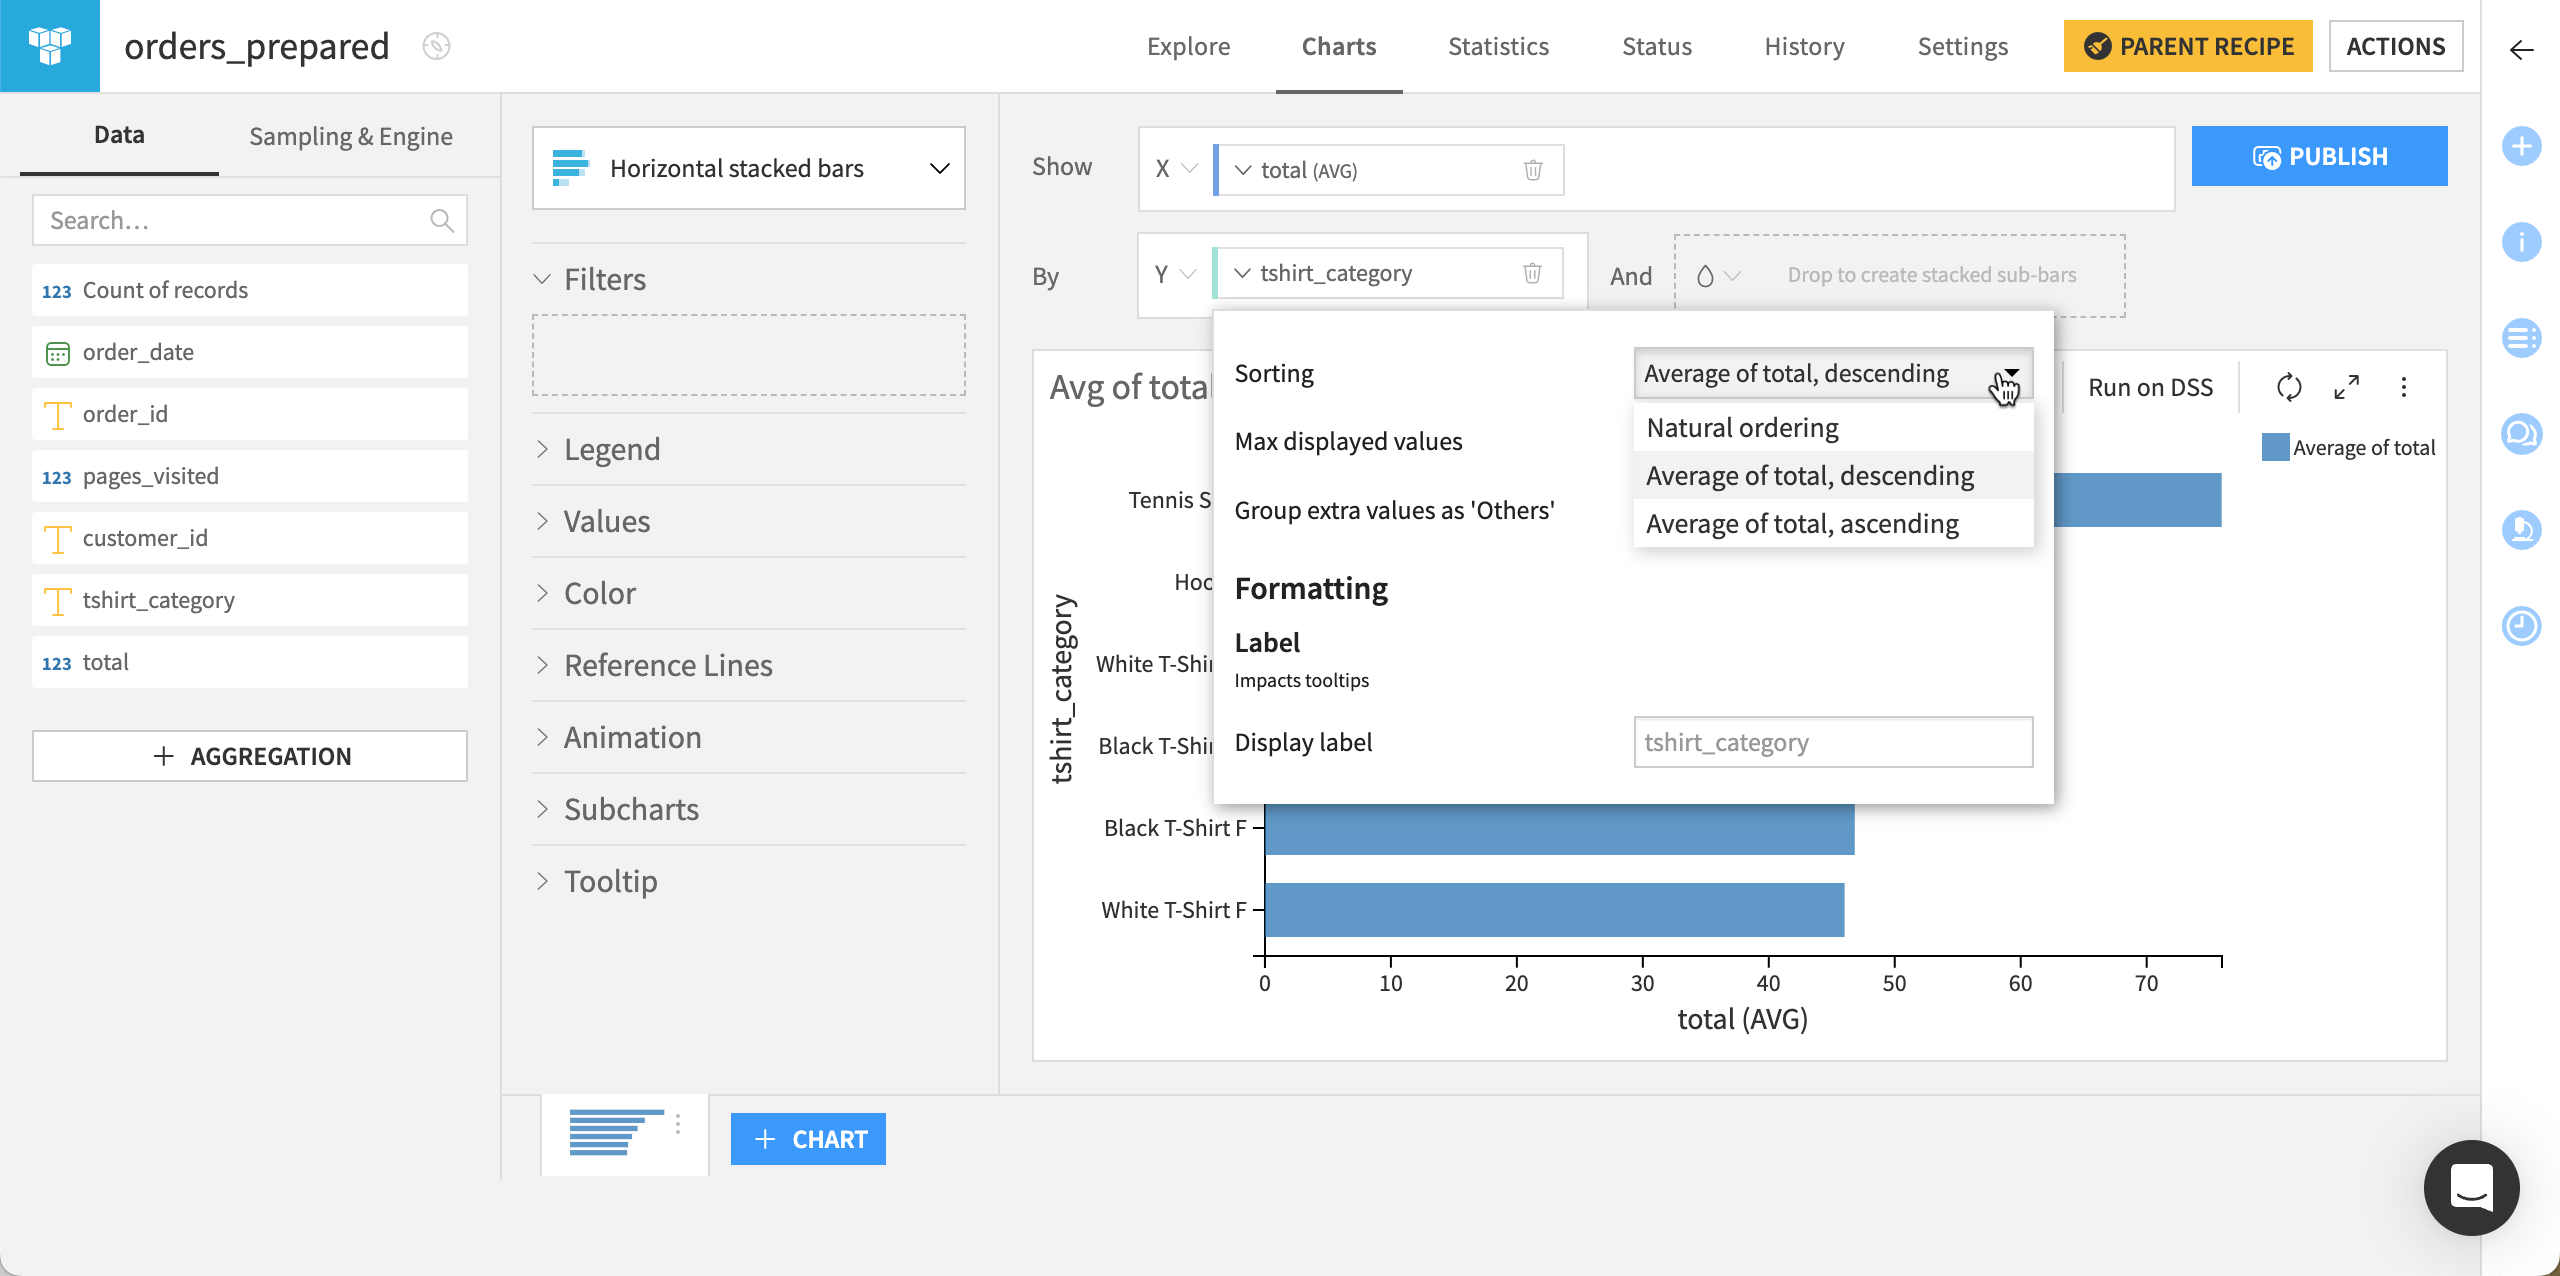
Task: Refresh the chart preview
Action: [x=2290, y=388]
